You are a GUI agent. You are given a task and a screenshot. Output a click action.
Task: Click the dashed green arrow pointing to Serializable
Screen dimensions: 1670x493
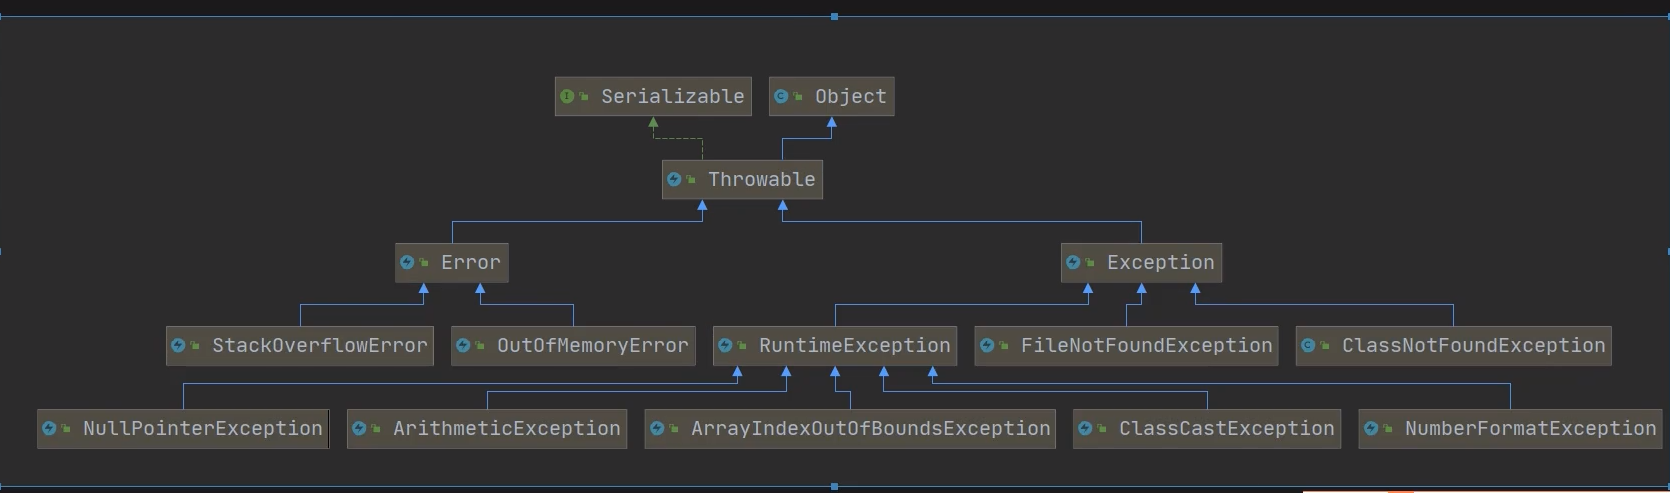coord(654,125)
